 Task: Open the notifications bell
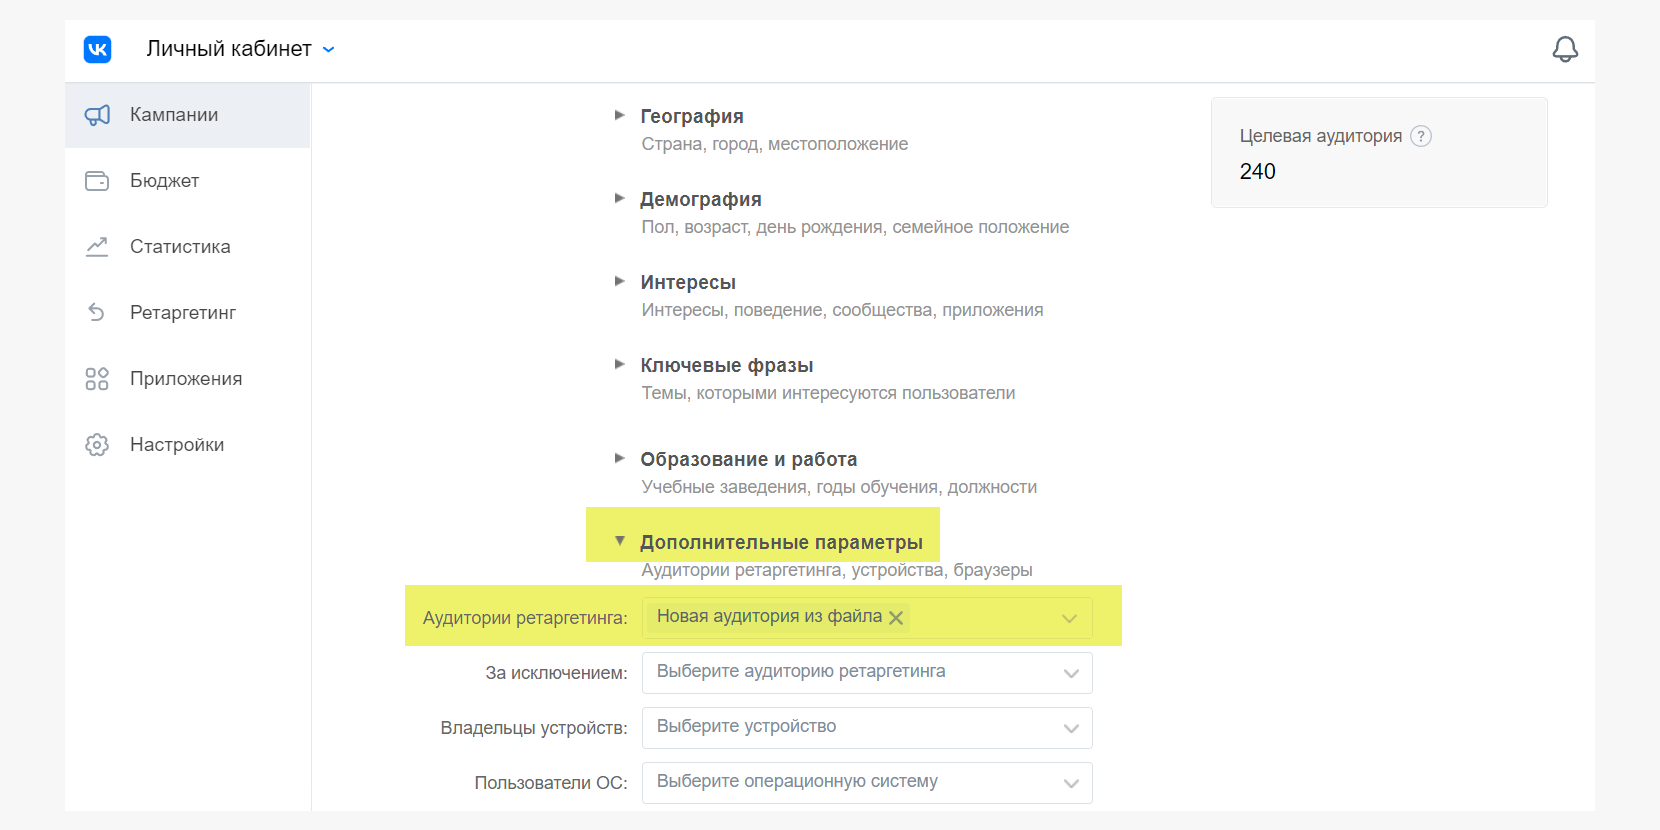(1565, 49)
